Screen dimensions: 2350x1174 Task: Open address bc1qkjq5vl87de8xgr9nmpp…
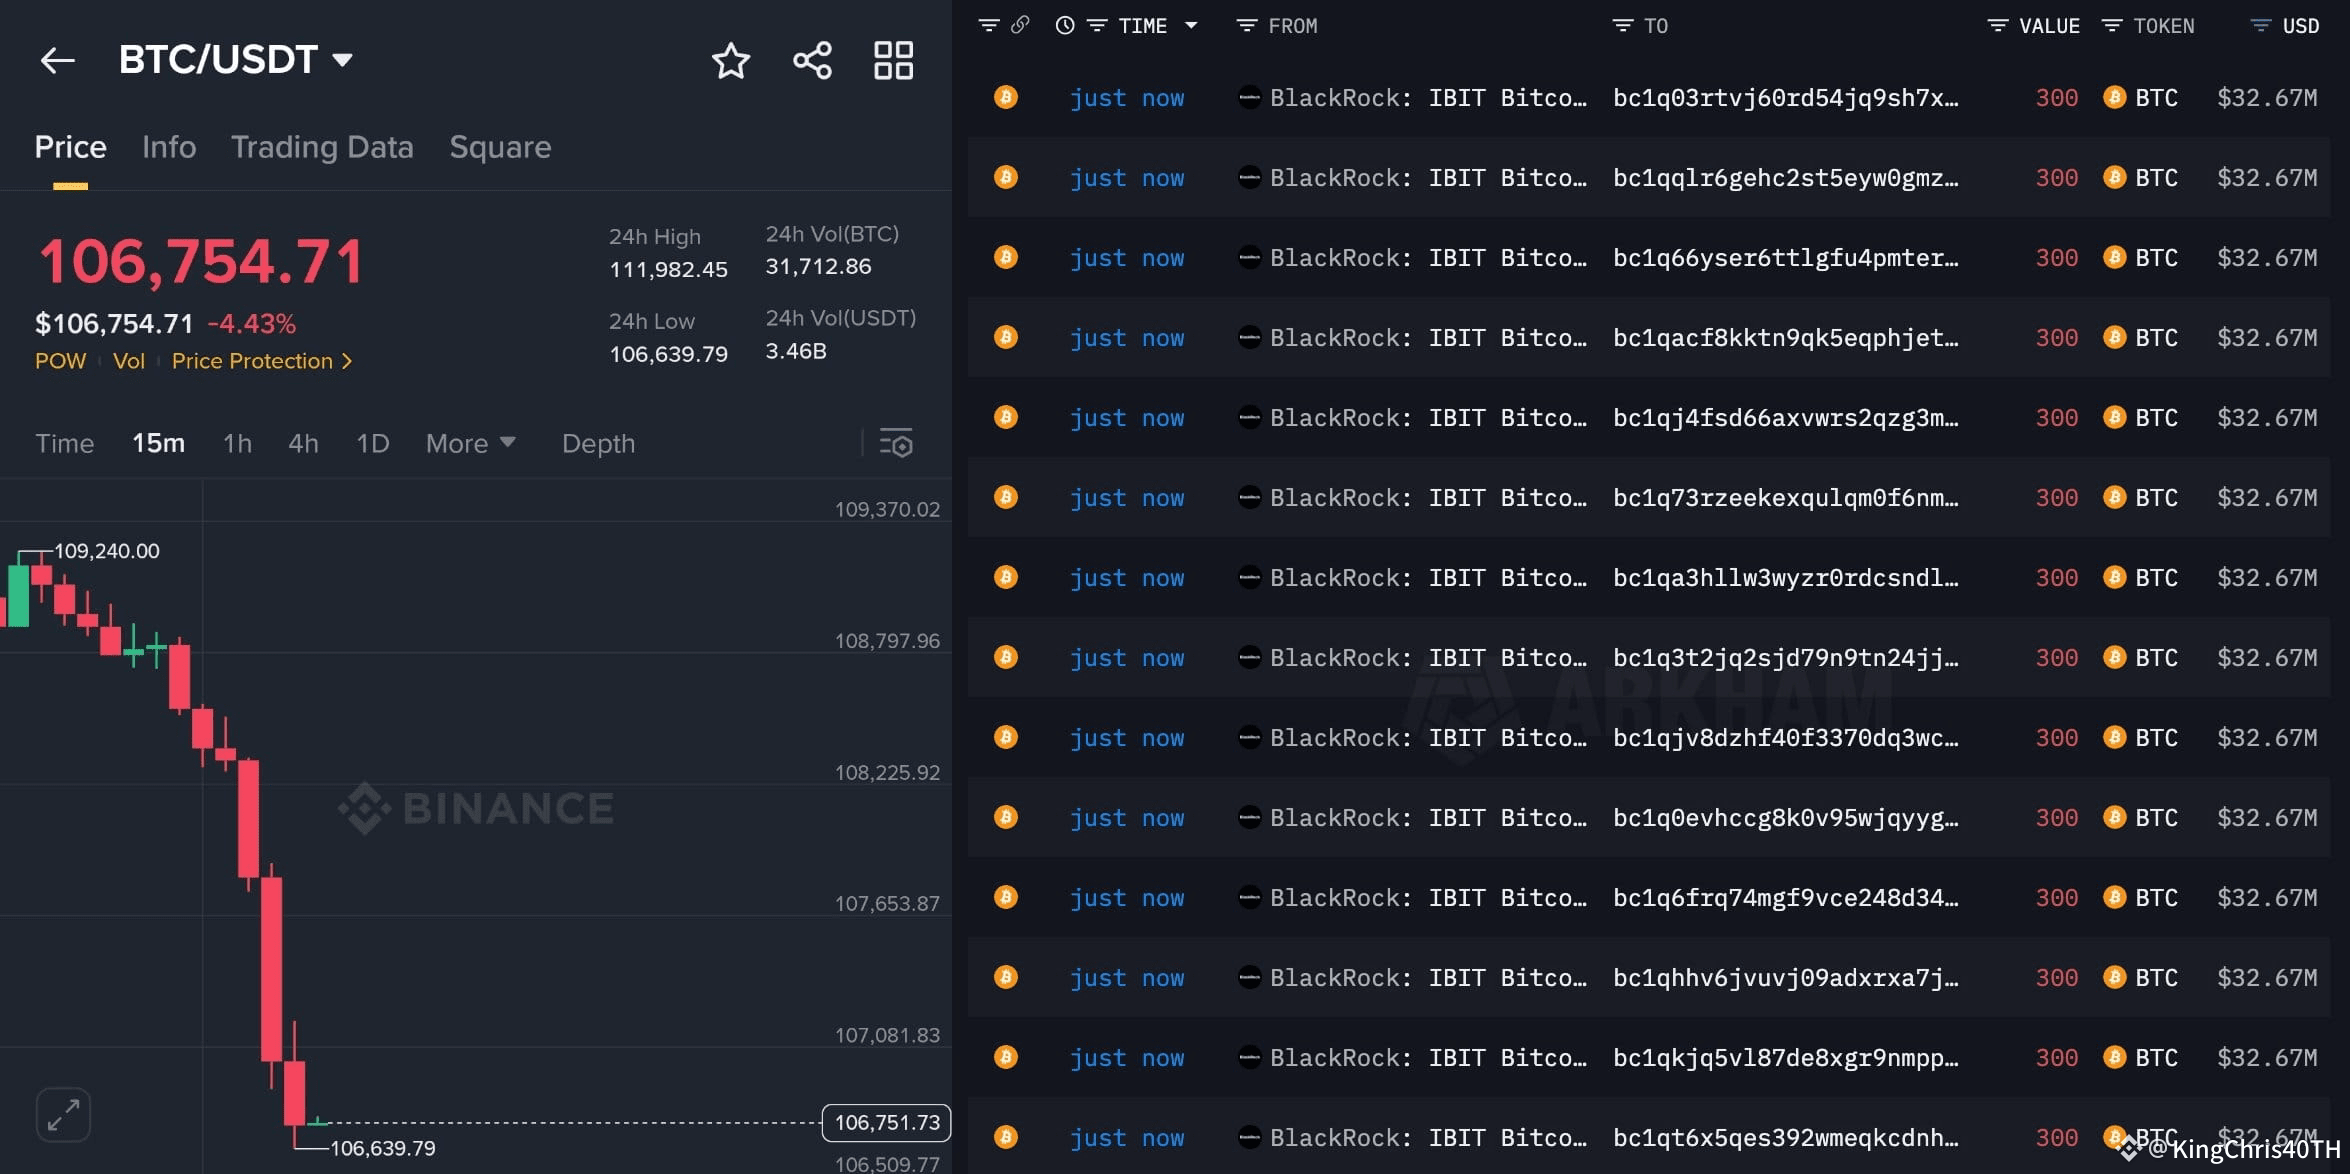1786,1058
